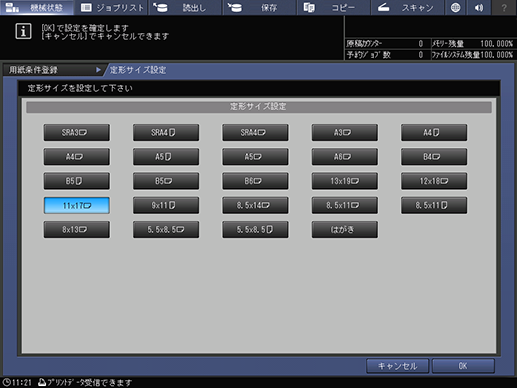
Task: Open the 読出し recall tab
Action: point(185,7)
